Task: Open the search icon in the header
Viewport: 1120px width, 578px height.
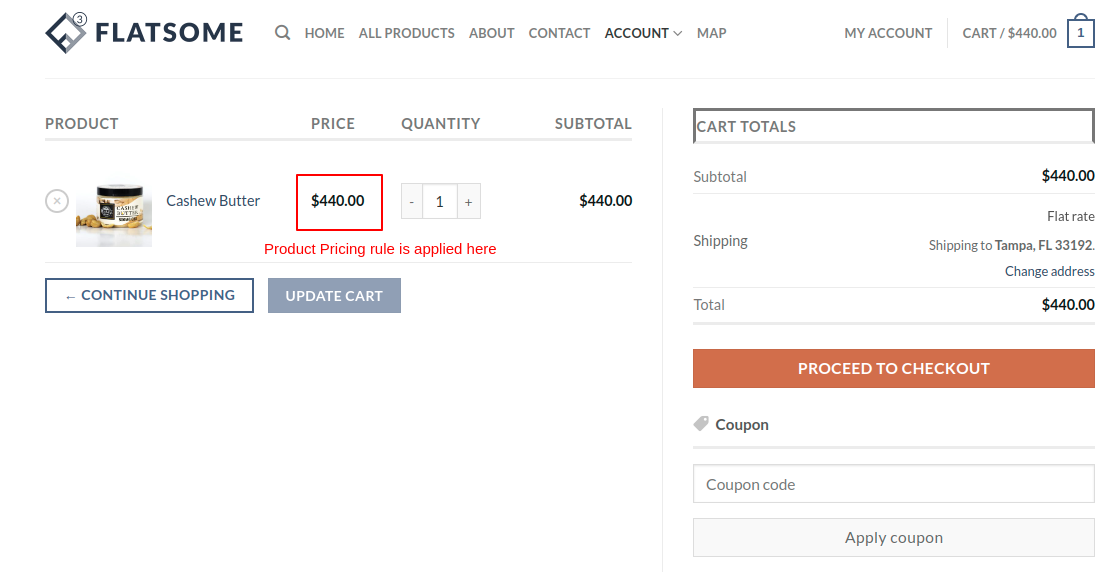Action: pyautogui.click(x=282, y=32)
